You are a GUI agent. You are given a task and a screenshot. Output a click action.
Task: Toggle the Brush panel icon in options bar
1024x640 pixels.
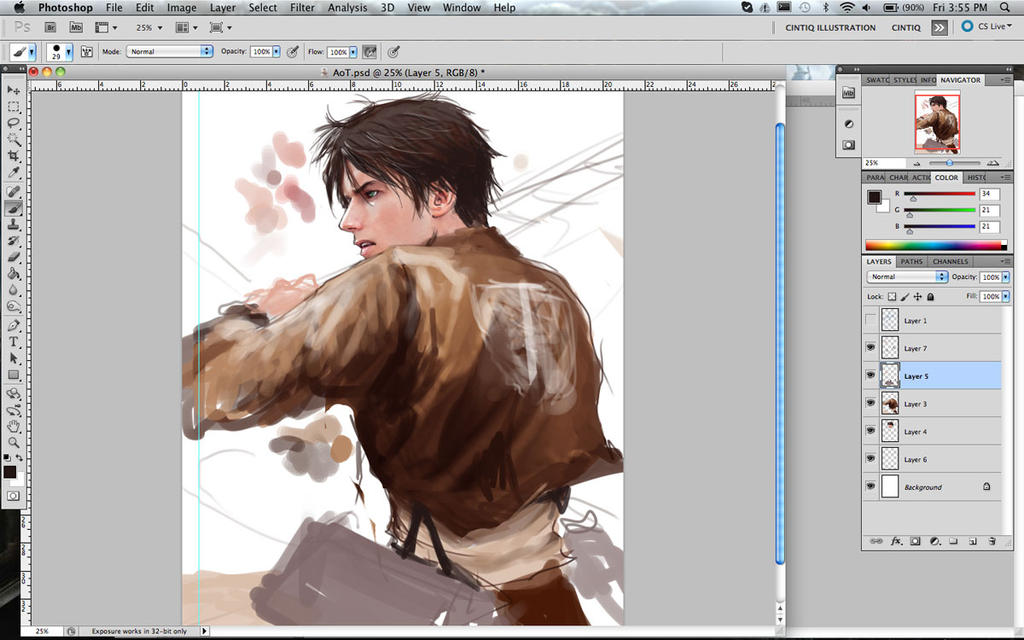pyautogui.click(x=86, y=52)
